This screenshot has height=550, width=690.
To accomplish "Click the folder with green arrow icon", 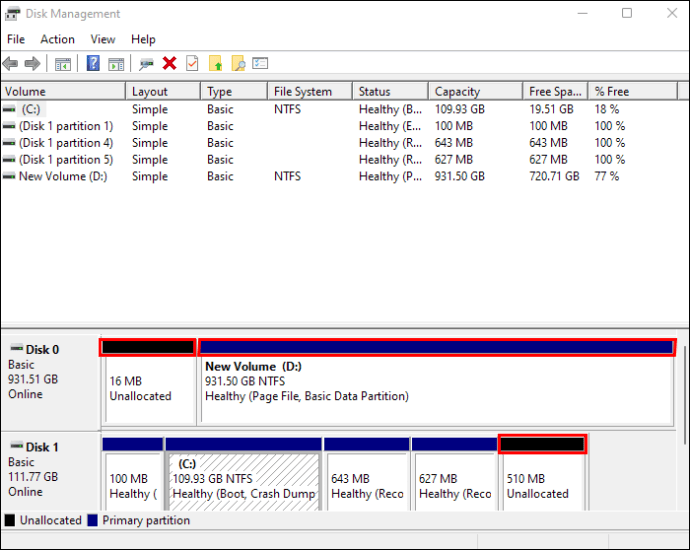I will [x=215, y=63].
